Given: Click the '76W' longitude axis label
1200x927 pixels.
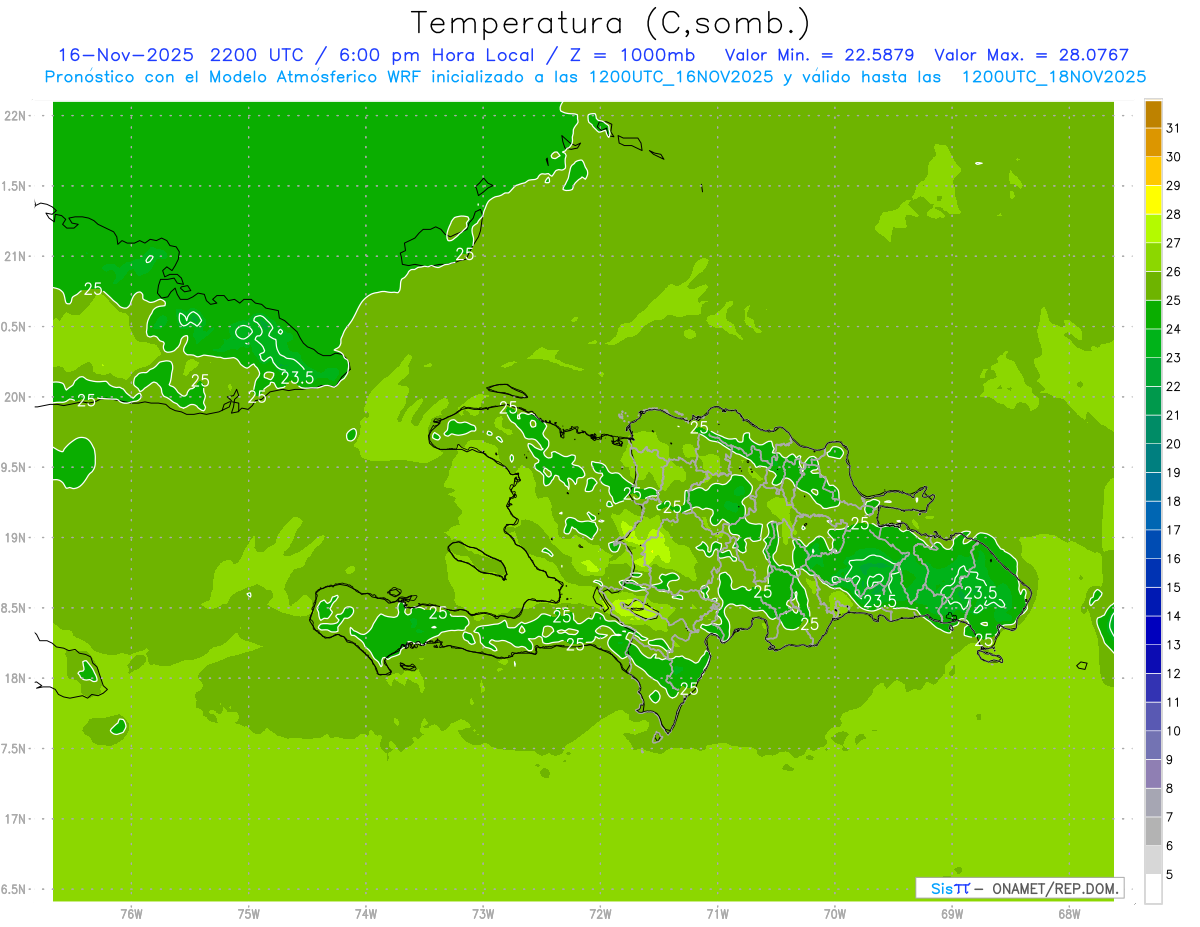Looking at the screenshot, I should 131,914.
